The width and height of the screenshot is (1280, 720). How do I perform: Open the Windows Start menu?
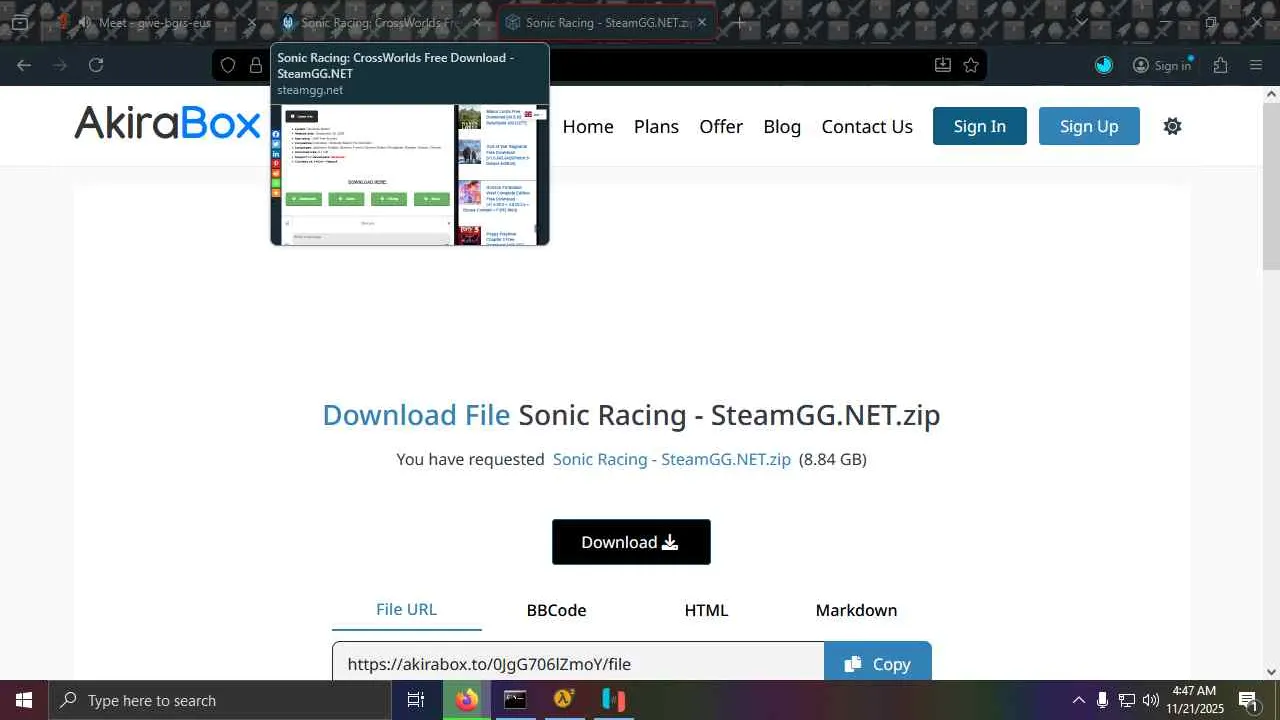tap(24, 700)
